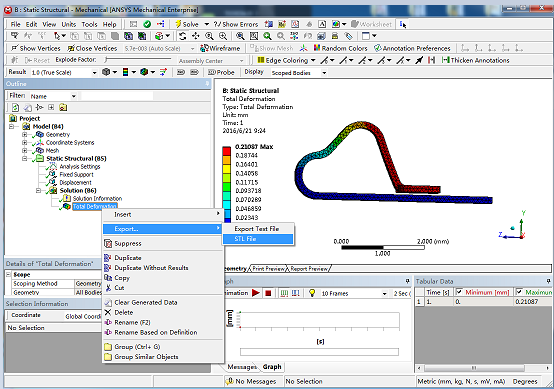Collapse the Solution (B6) node
The image size is (554, 389).
[38, 191]
